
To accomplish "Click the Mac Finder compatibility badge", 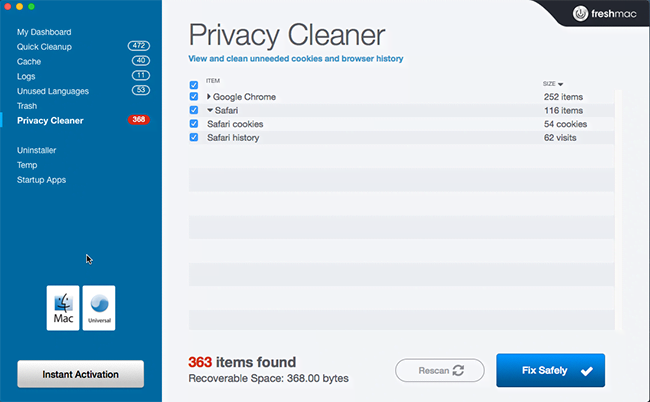I will click(x=63, y=308).
